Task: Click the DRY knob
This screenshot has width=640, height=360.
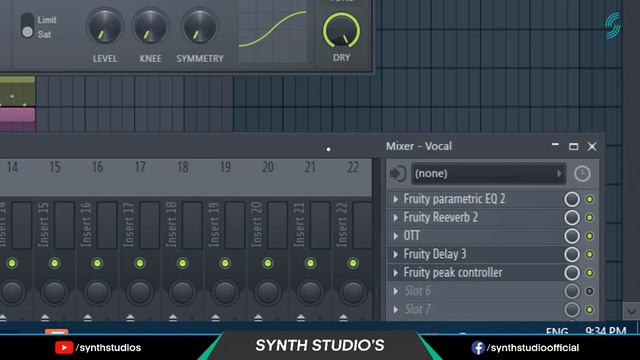Action: [341, 31]
